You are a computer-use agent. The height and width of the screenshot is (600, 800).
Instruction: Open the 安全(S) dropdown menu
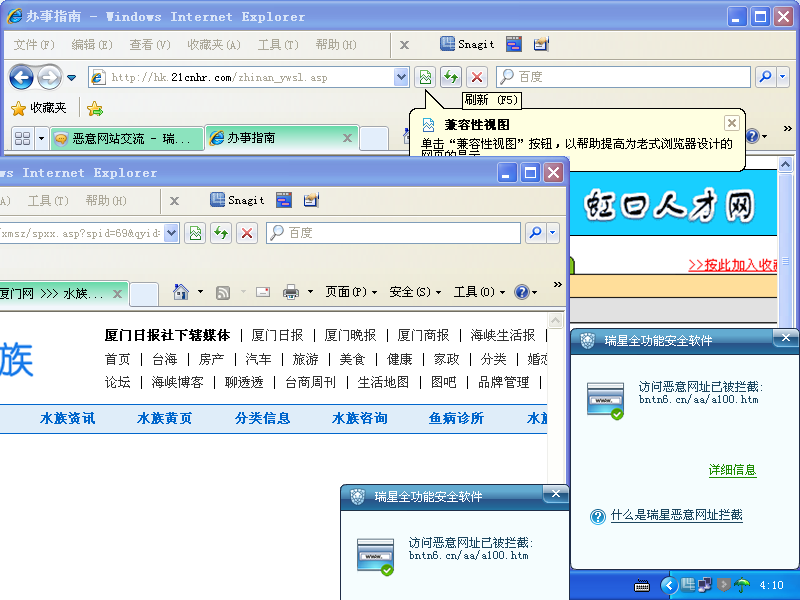pyautogui.click(x=415, y=292)
